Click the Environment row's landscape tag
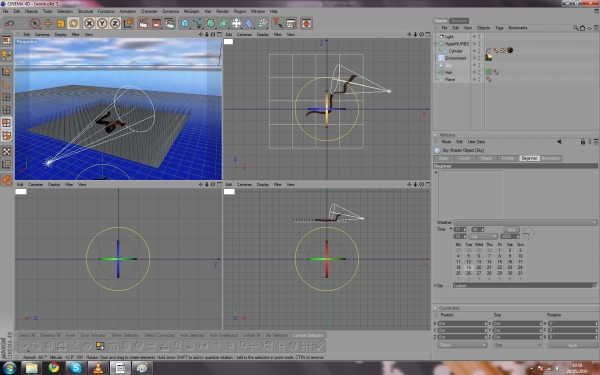Image resolution: width=600 pixels, height=375 pixels. pos(489,58)
